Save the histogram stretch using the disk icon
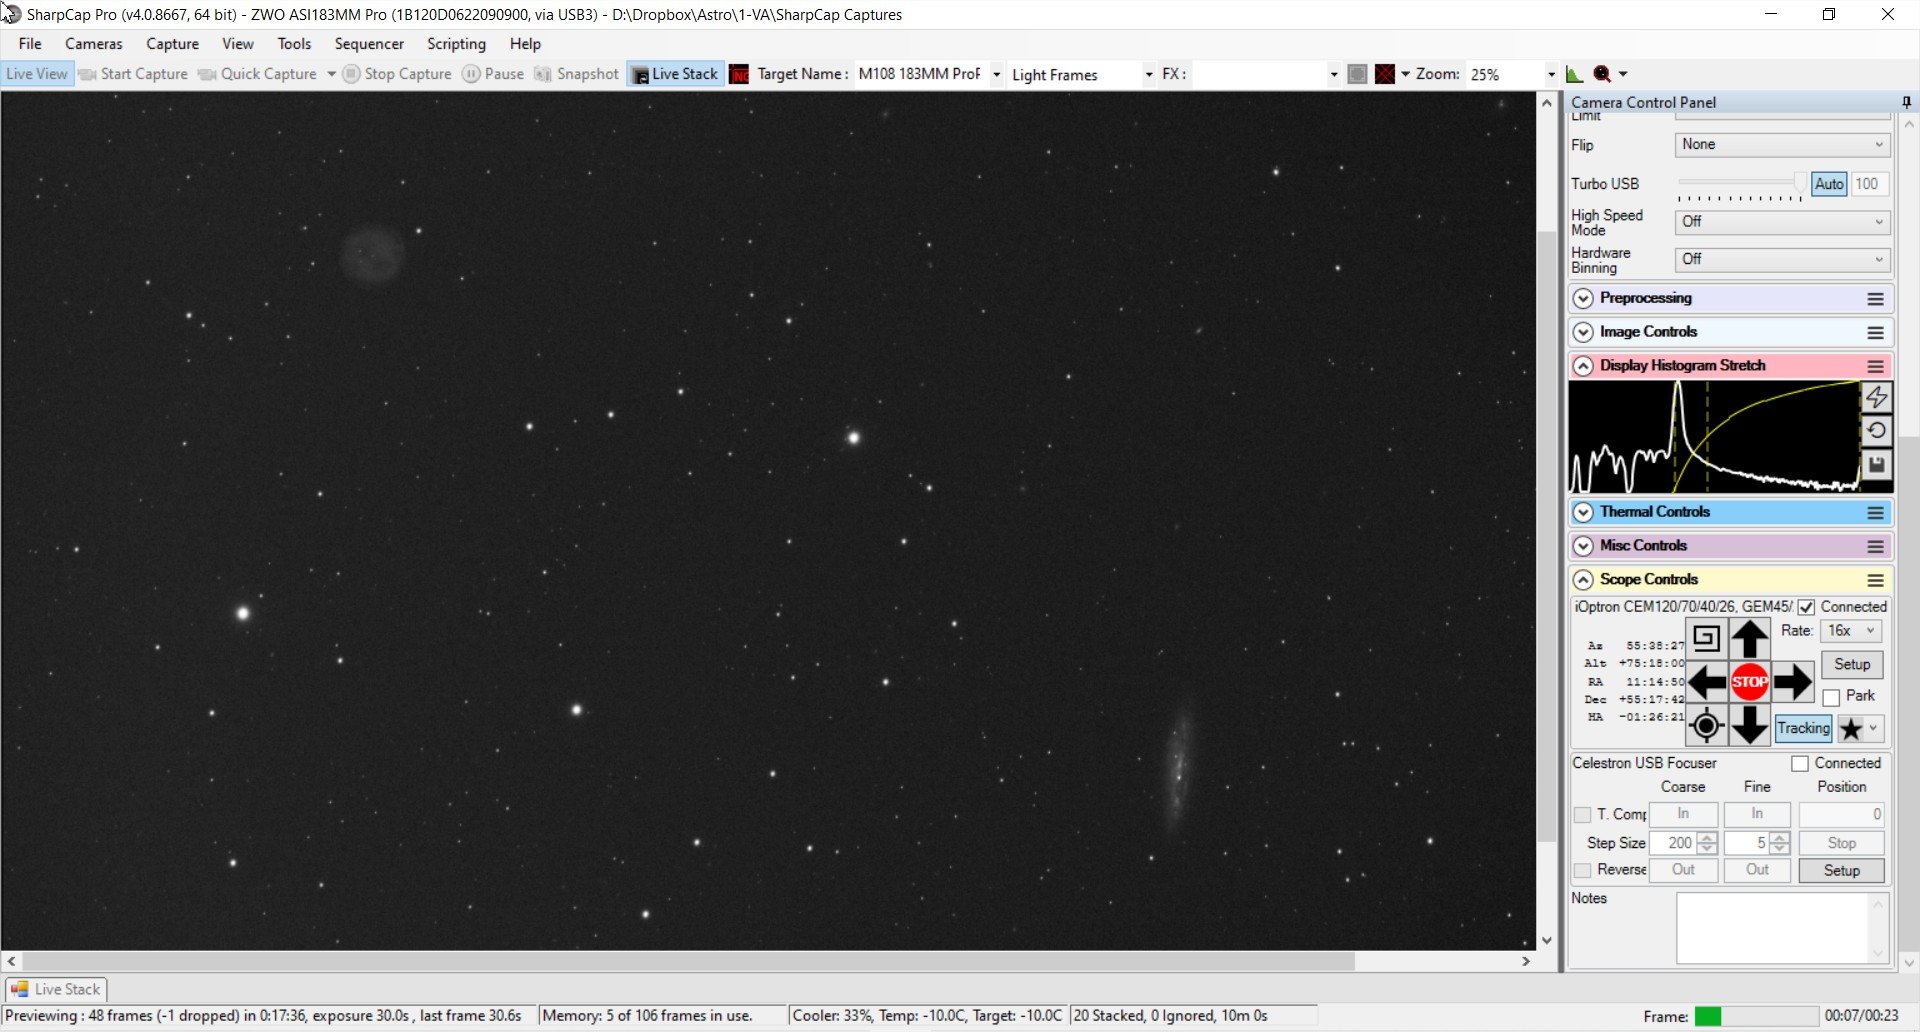 1876,465
